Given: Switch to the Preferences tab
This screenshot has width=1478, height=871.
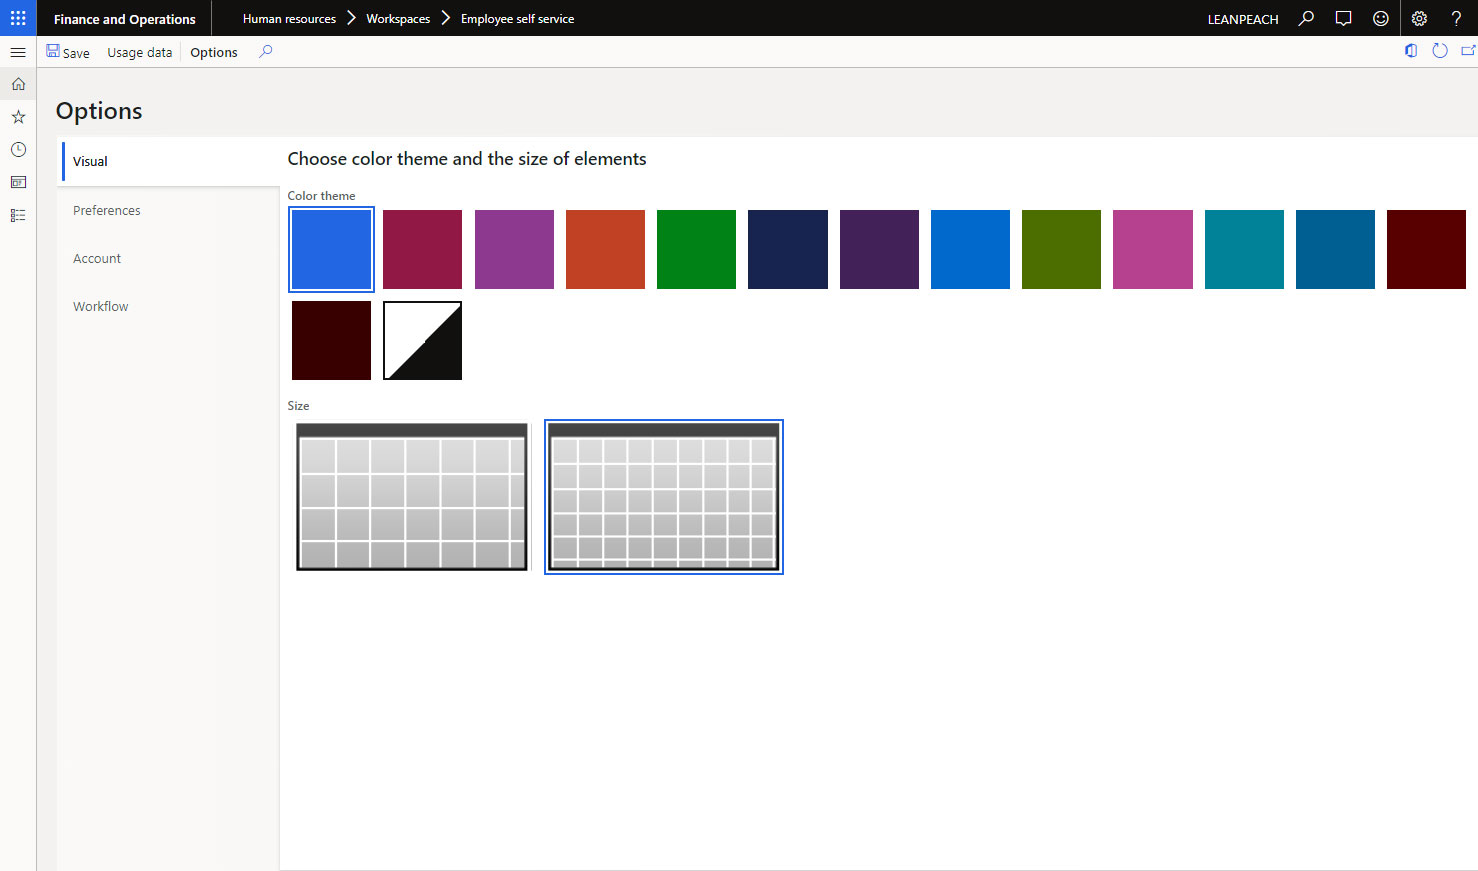Looking at the screenshot, I should (107, 210).
